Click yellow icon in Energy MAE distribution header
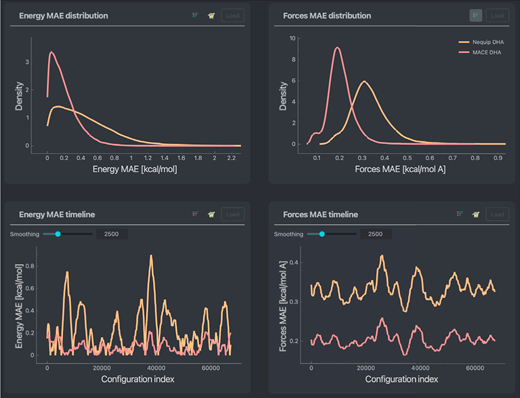Screen dimensions: 520x398 (x=211, y=16)
